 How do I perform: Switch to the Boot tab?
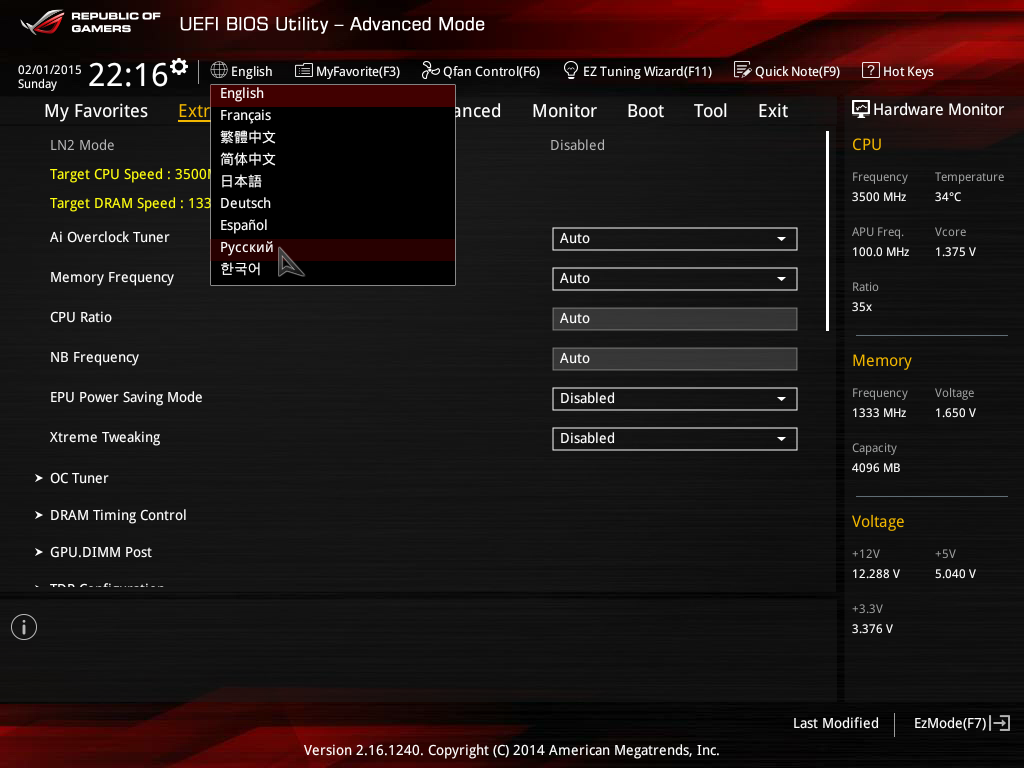(645, 111)
